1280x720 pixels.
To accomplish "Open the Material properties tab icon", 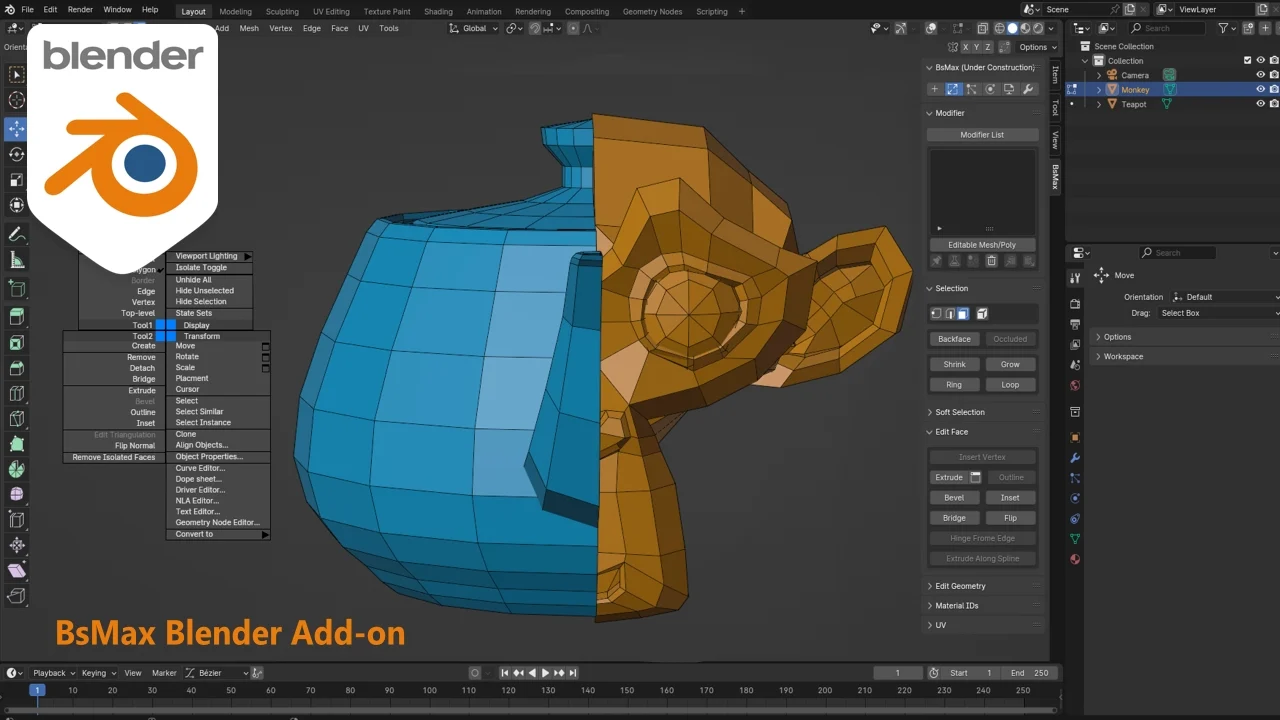I will (x=1075, y=559).
